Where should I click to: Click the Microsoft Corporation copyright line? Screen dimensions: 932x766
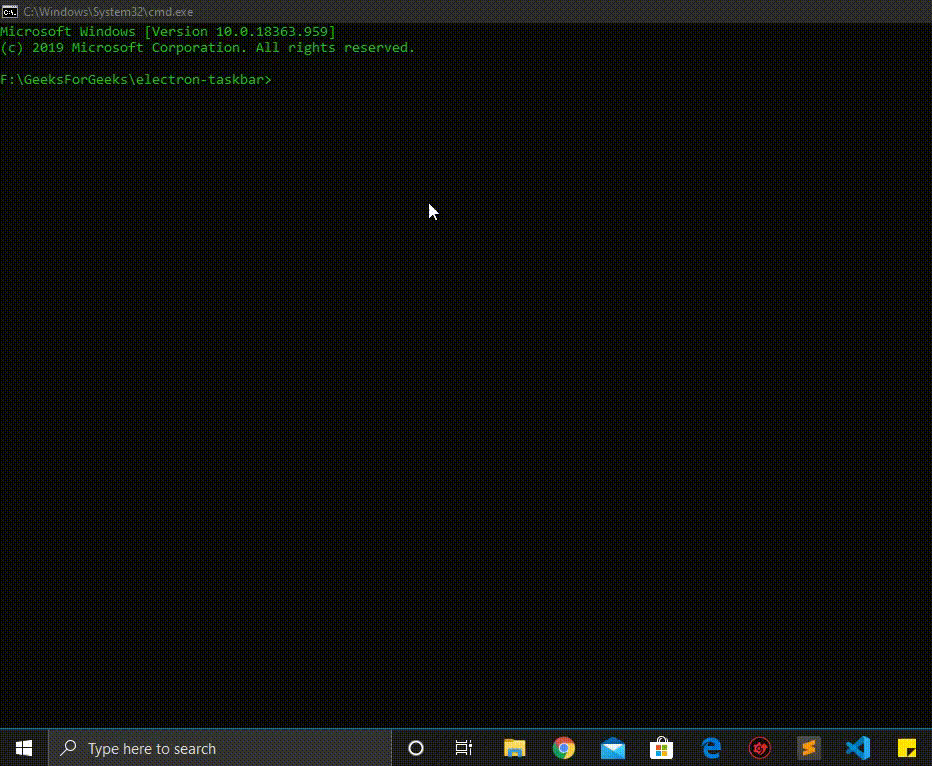[x=207, y=48]
